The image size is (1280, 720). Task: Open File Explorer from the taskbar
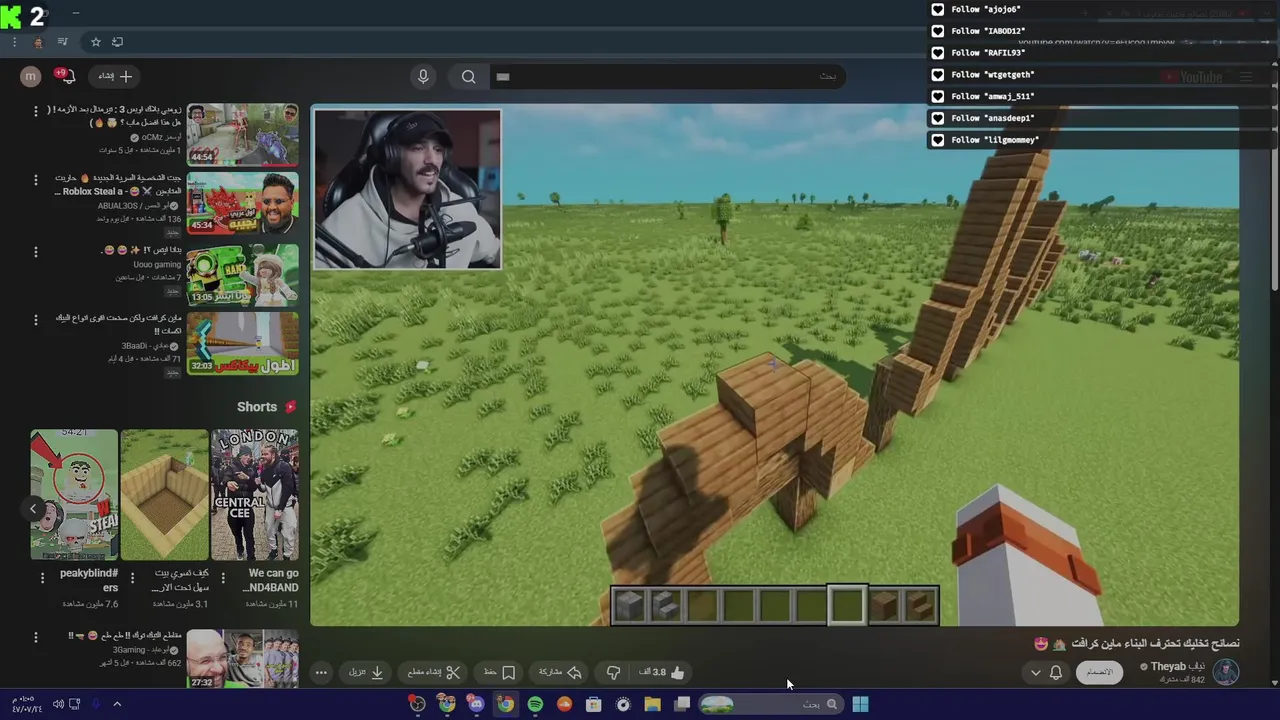[x=652, y=704]
